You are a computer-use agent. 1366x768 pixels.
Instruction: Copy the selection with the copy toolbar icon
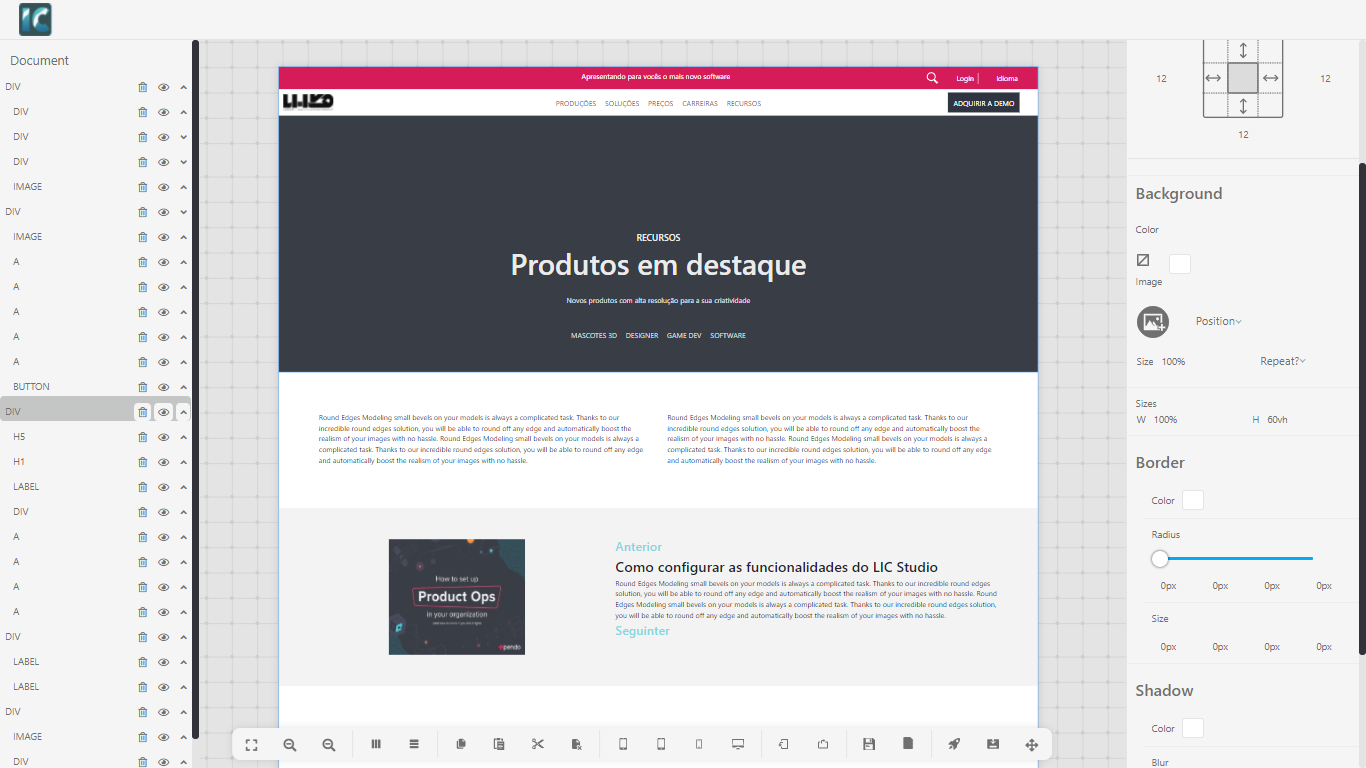pos(461,744)
